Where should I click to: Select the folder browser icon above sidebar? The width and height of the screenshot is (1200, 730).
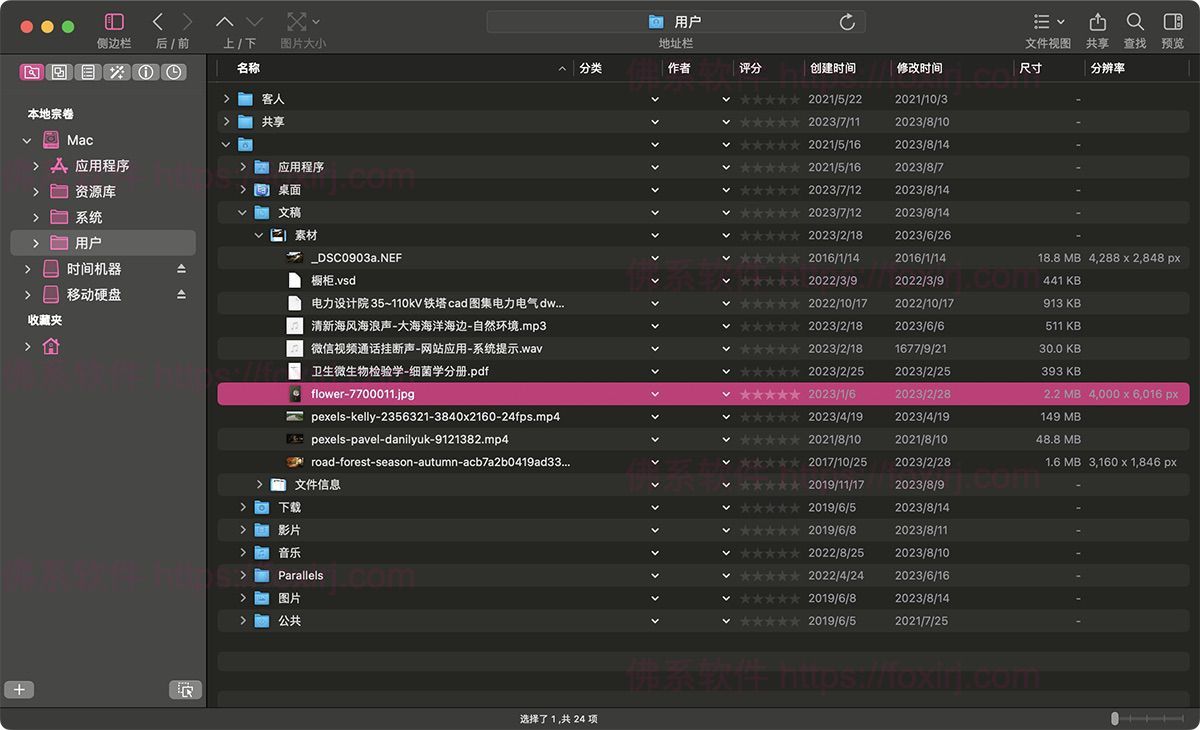[x=30, y=72]
